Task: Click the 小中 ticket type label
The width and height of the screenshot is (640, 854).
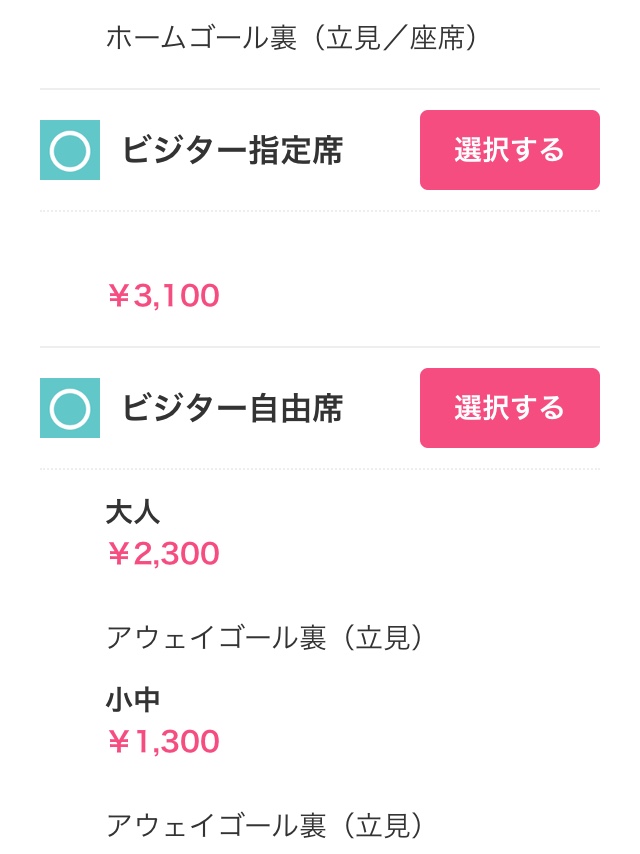Action: click(x=133, y=700)
